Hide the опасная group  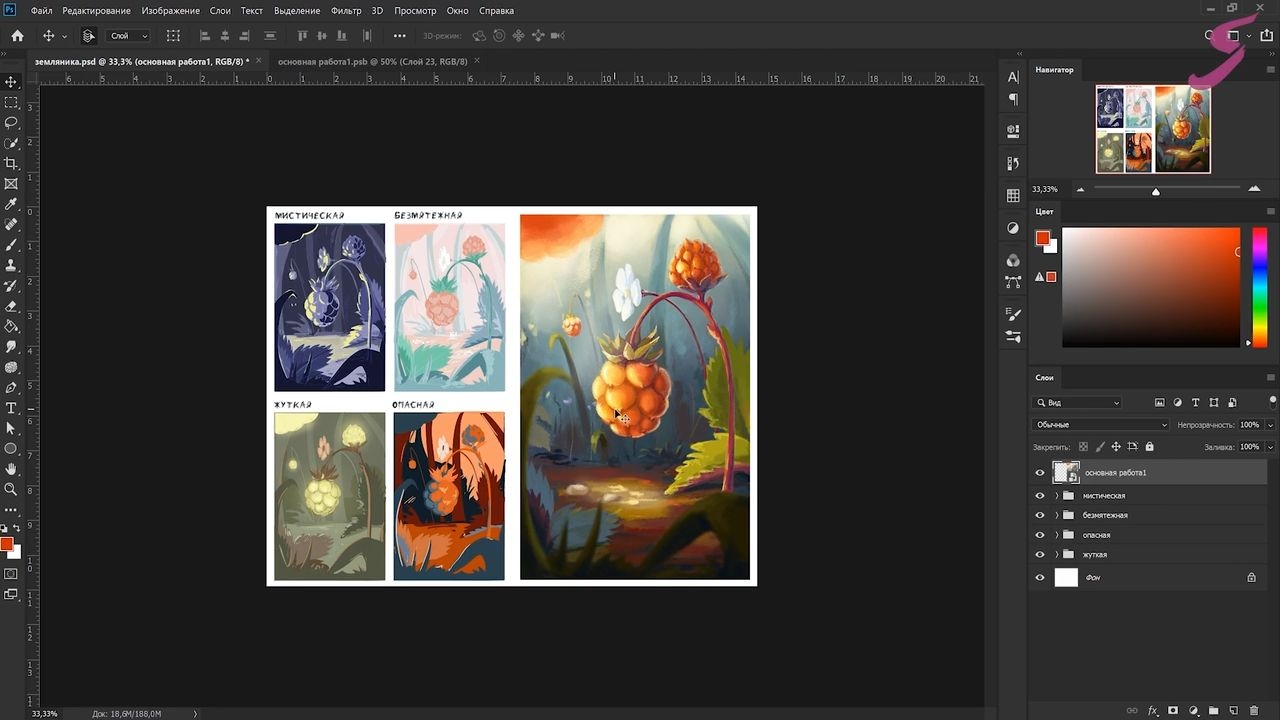tap(1040, 535)
